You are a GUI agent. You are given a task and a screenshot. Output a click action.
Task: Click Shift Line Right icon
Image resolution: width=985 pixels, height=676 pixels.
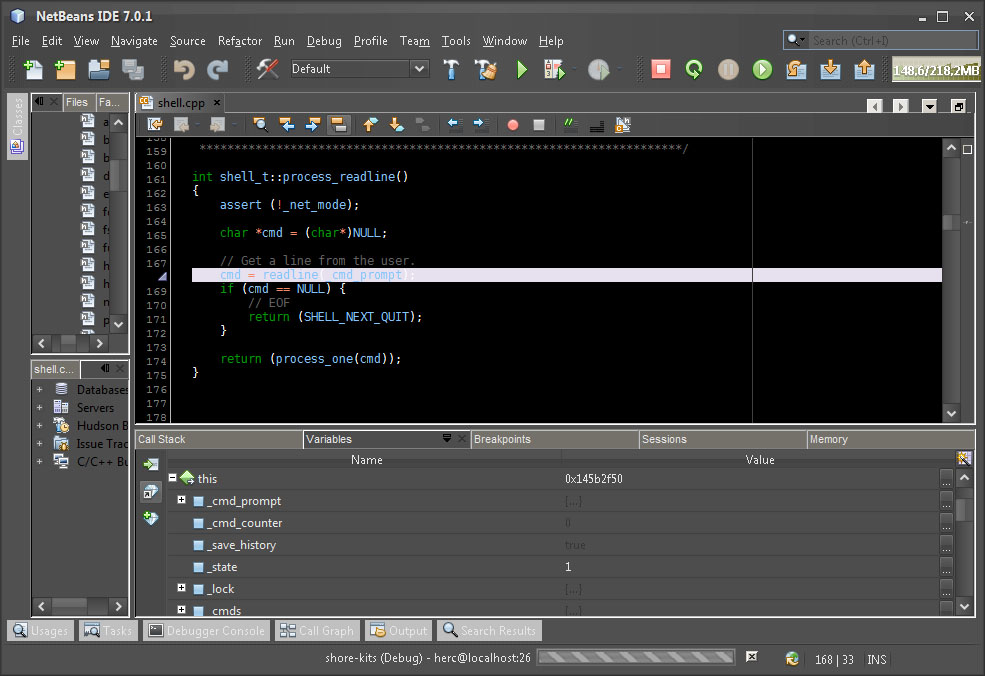[481, 124]
